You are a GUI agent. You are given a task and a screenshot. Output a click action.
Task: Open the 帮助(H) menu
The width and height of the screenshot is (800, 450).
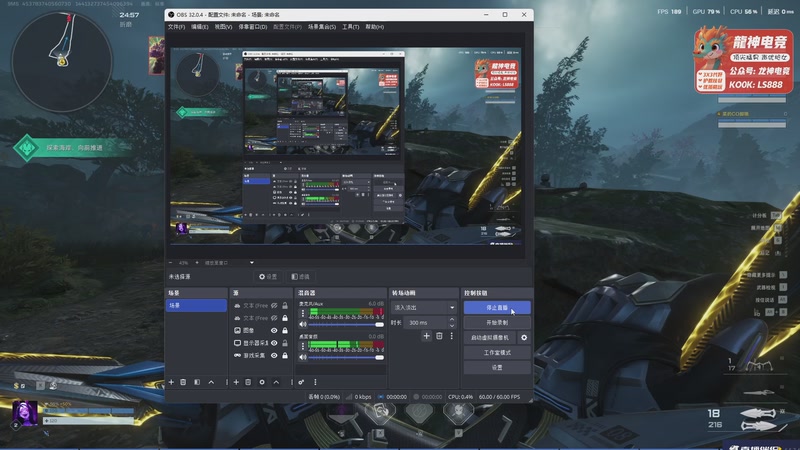(374, 27)
